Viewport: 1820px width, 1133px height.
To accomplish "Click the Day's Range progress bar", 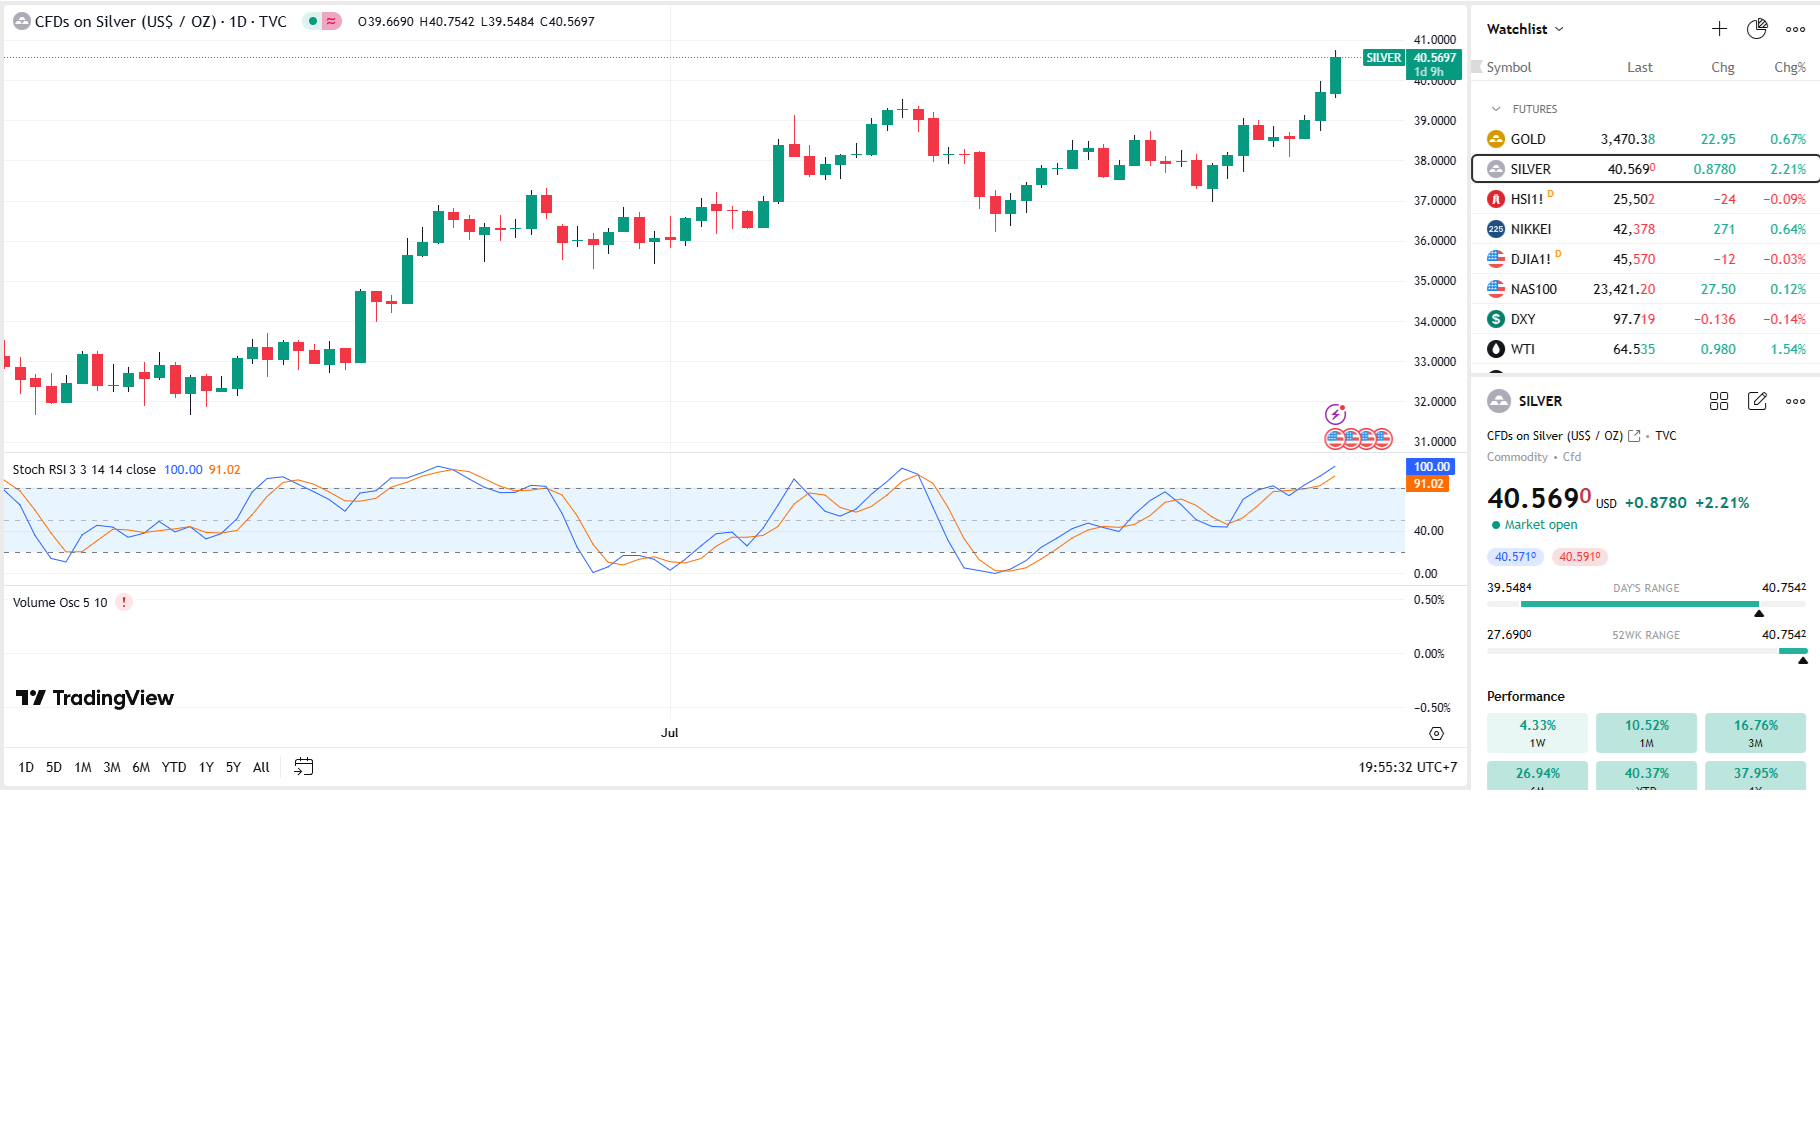I will point(1640,604).
